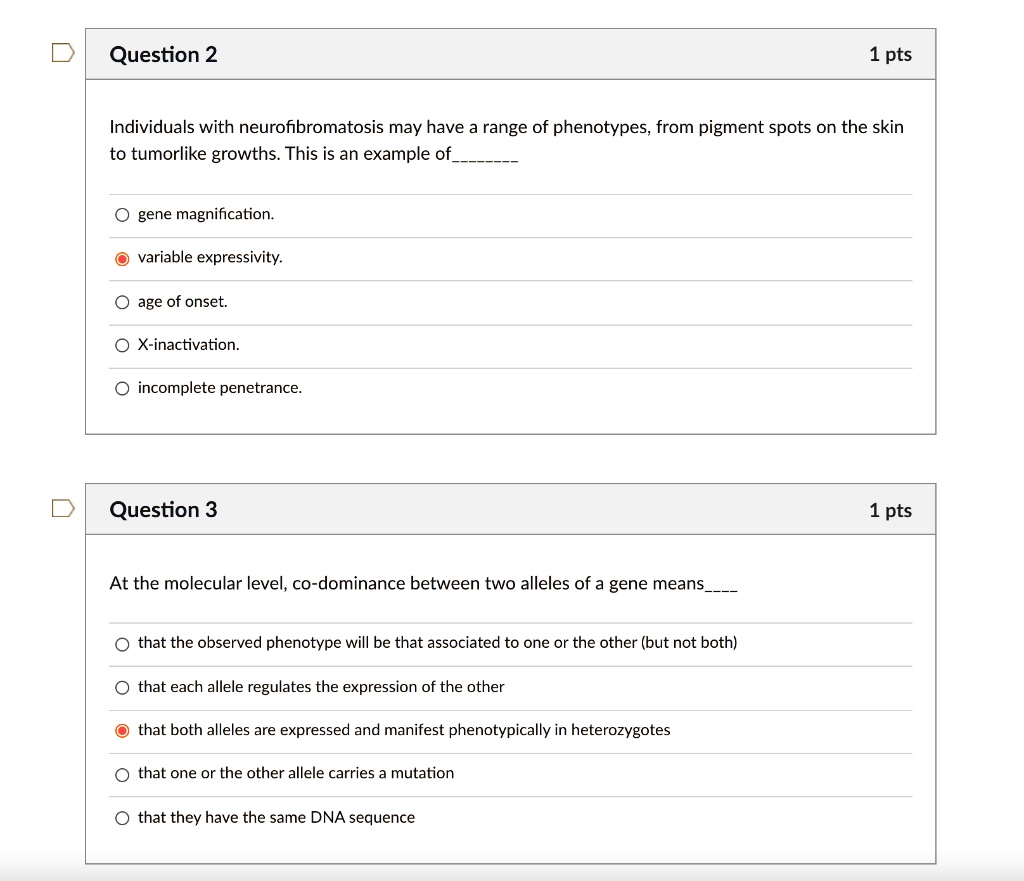Choose variable expressivity for Question 2
This screenshot has height=881, width=1024.
tap(121, 258)
